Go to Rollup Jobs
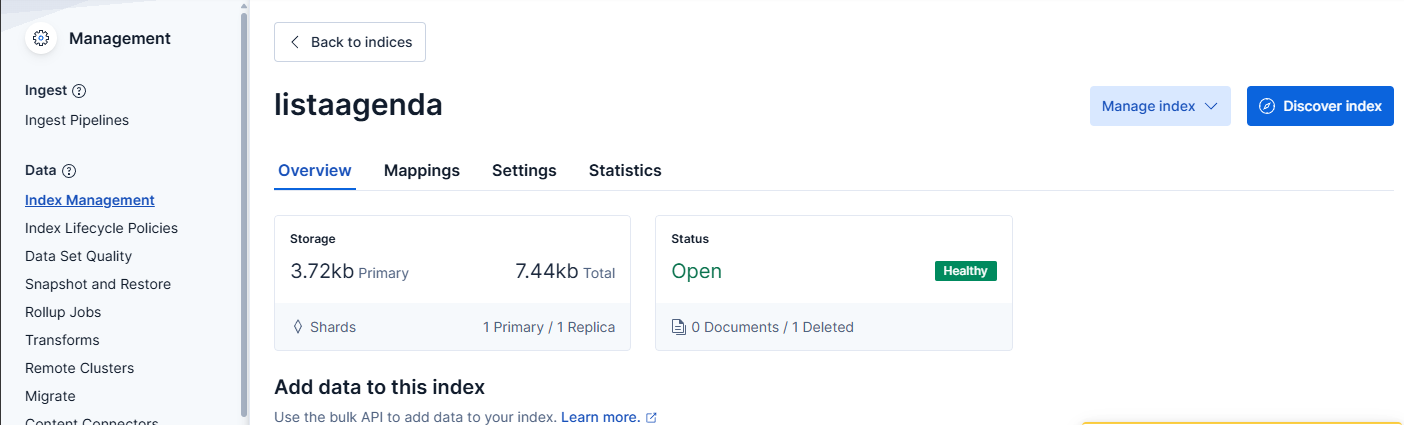The width and height of the screenshot is (1404, 425). tap(62, 312)
